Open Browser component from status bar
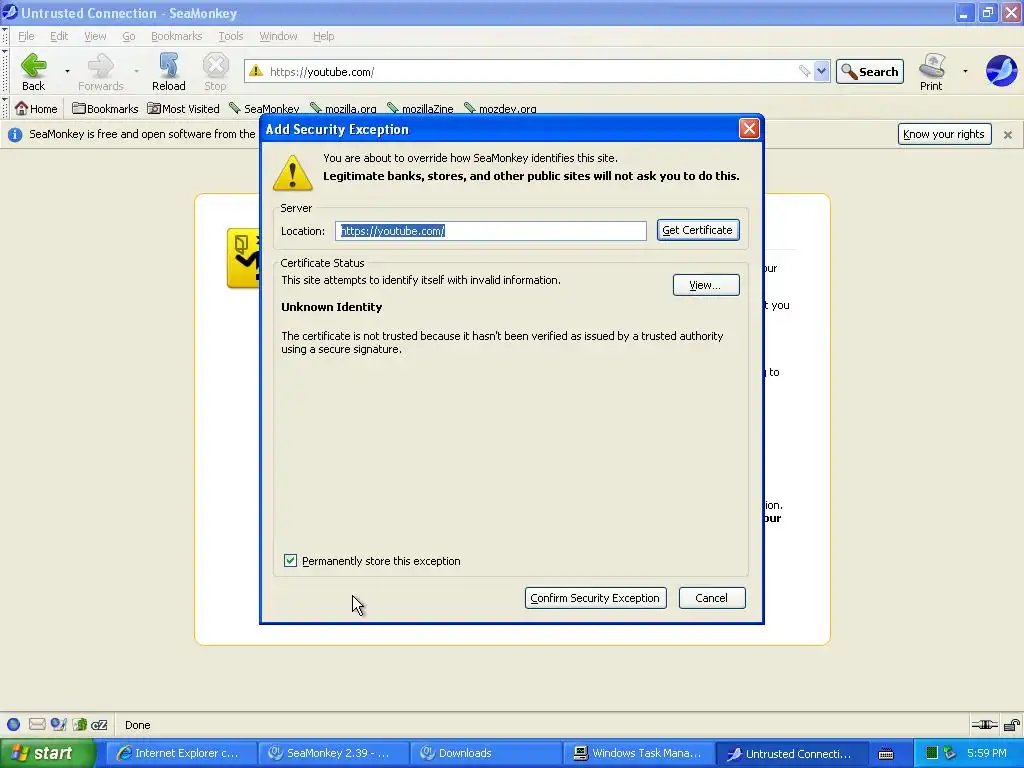This screenshot has width=1024, height=768. click(14, 724)
